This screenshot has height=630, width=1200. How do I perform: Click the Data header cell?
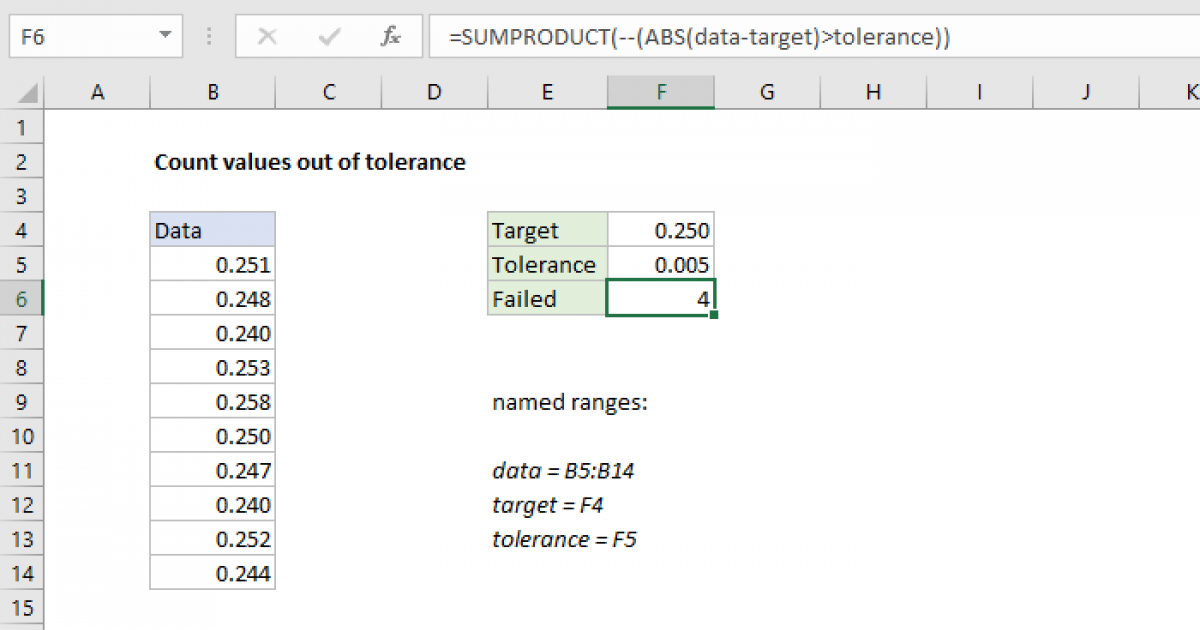213,231
